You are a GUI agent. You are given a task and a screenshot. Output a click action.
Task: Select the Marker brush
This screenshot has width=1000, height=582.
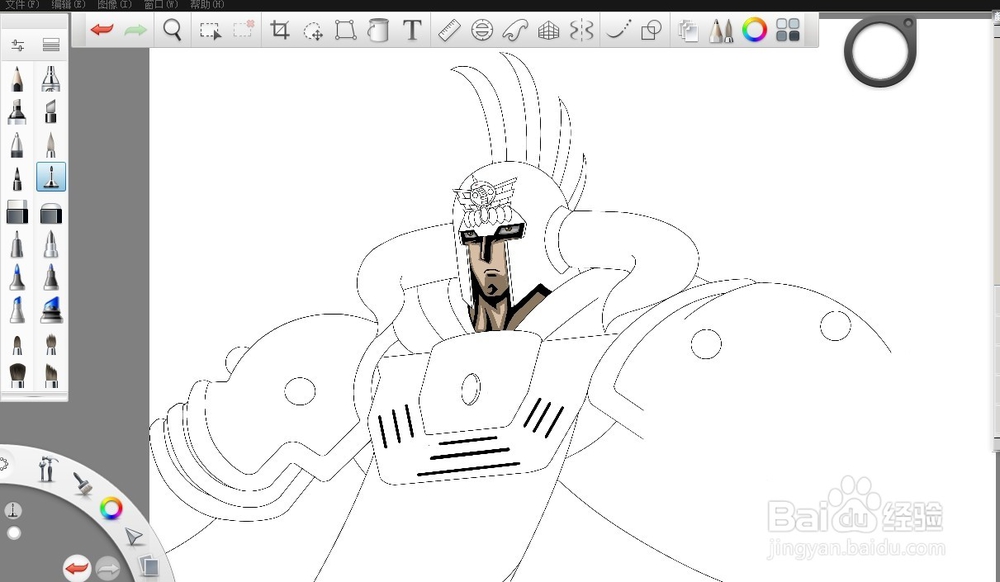[17, 112]
